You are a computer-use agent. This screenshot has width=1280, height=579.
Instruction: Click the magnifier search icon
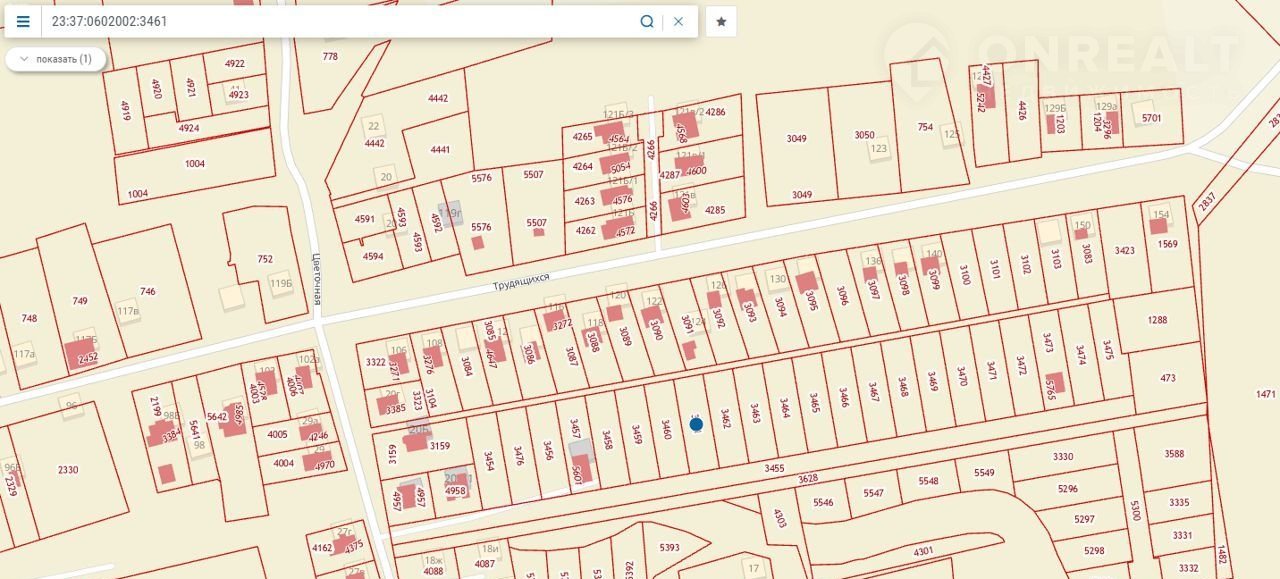point(647,22)
